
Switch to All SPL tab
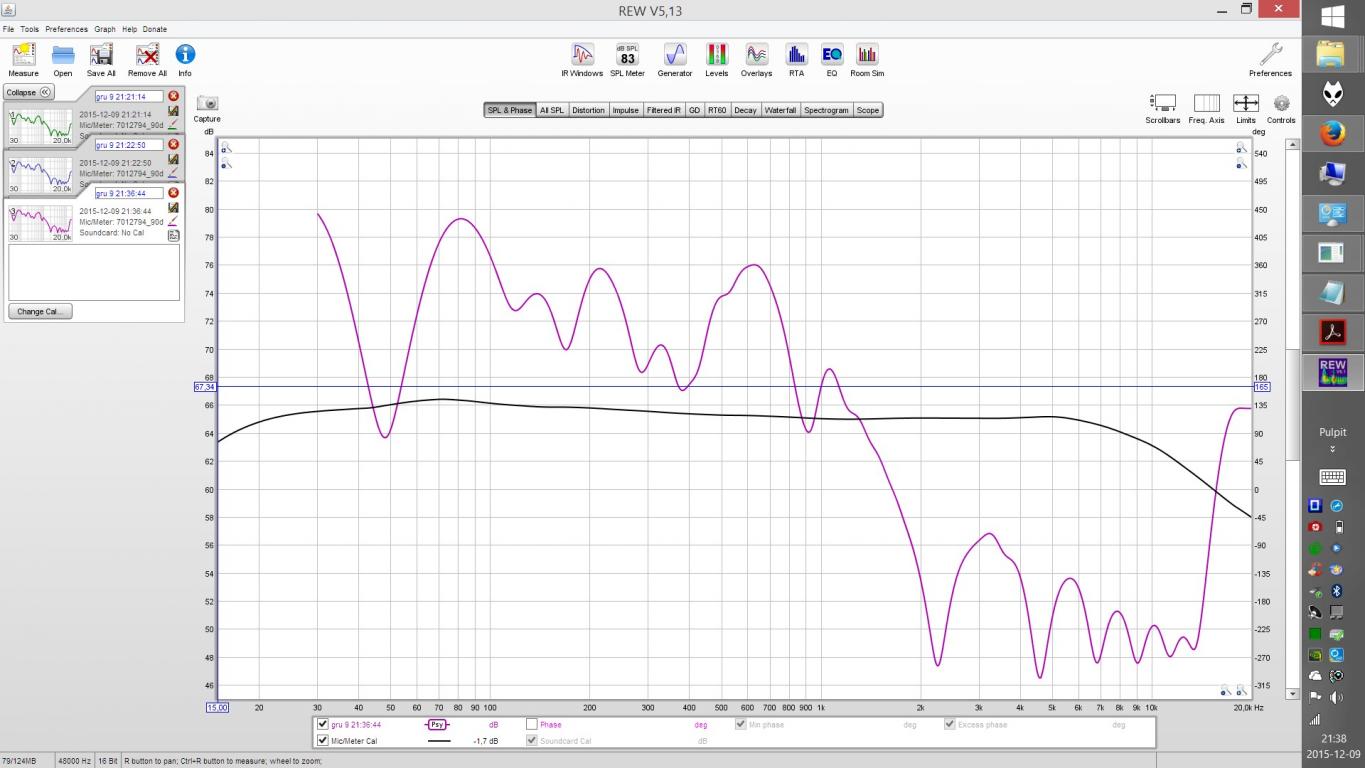point(552,110)
